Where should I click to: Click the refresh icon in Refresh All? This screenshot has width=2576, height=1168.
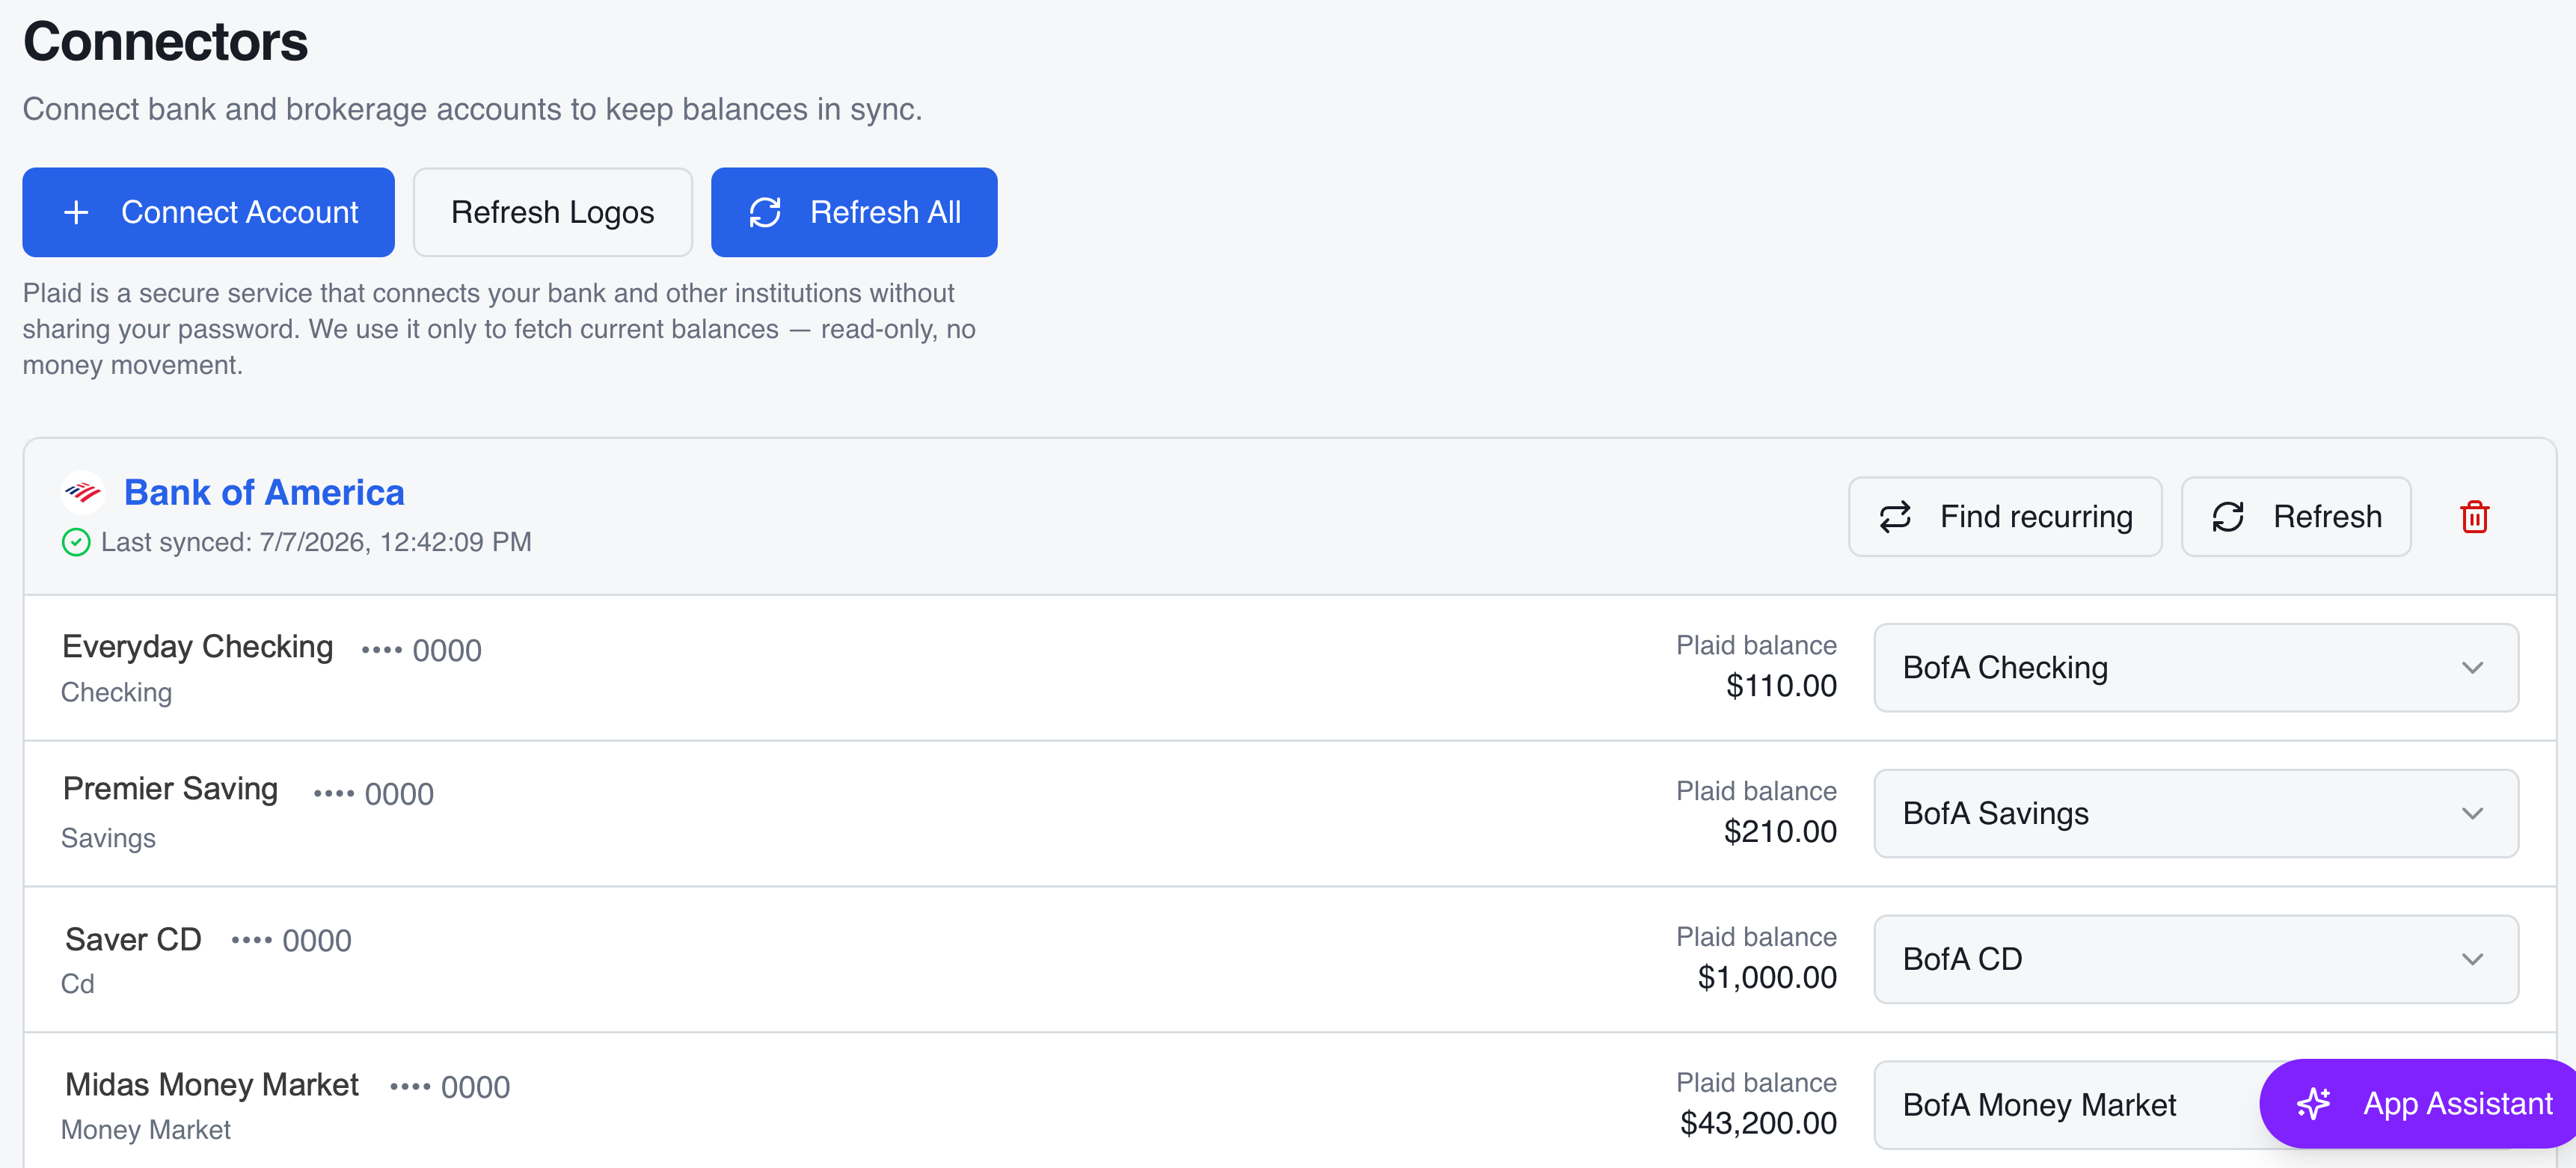(765, 212)
